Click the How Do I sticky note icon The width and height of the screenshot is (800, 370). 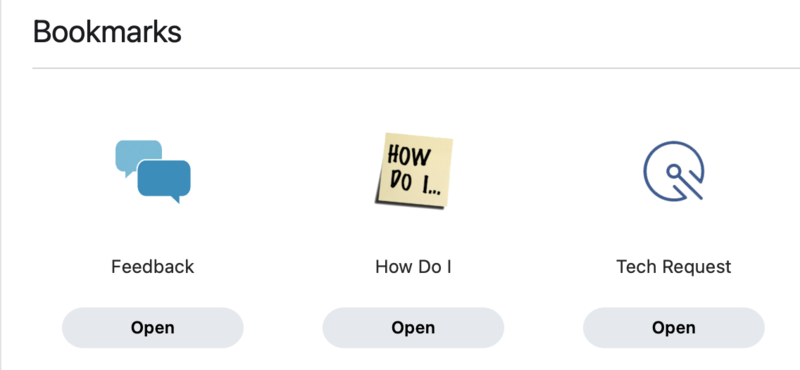click(414, 171)
